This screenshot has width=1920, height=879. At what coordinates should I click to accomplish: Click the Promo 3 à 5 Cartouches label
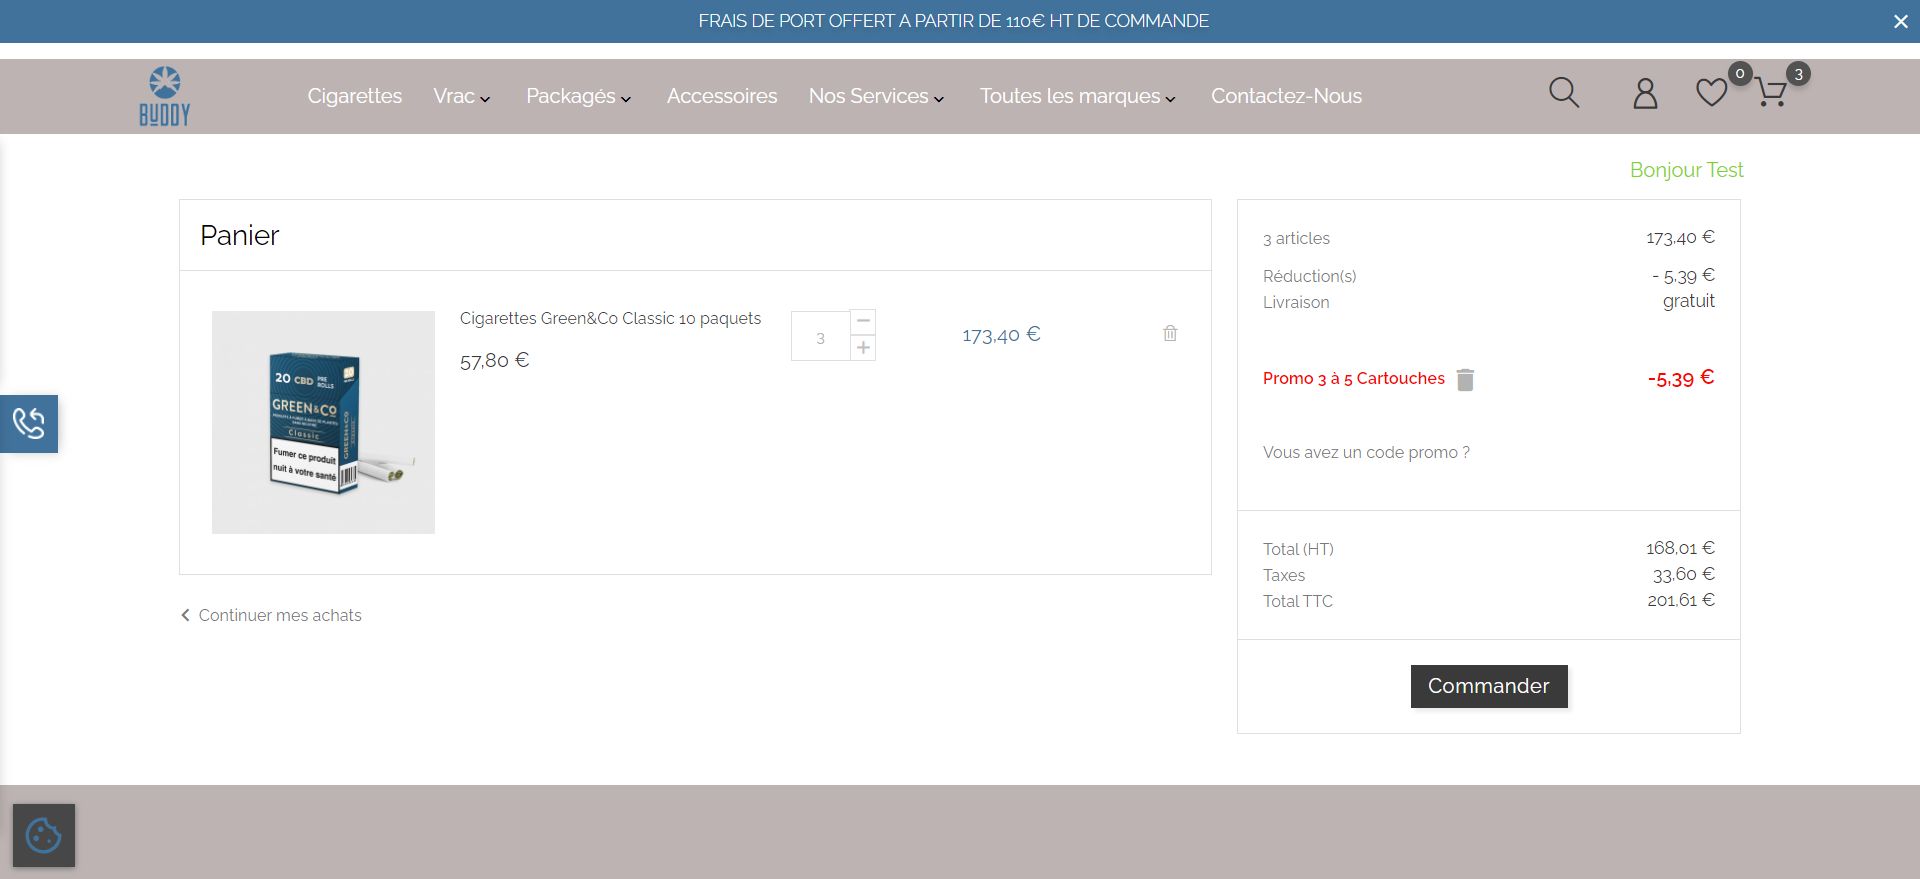1353,378
